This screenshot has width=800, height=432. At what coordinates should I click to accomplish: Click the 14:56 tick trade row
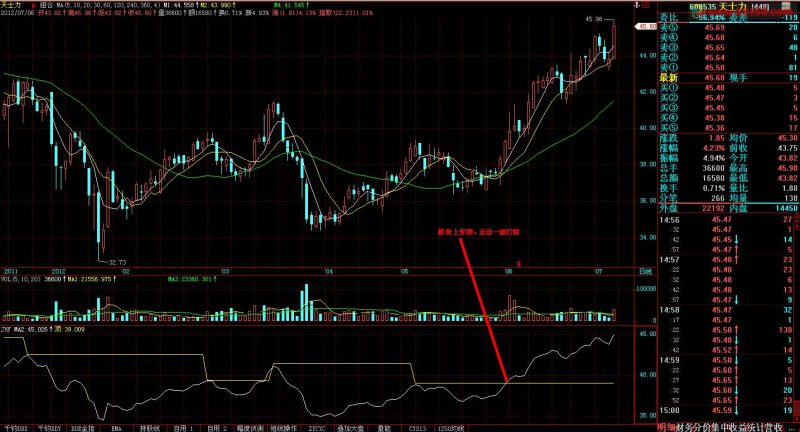click(x=728, y=220)
